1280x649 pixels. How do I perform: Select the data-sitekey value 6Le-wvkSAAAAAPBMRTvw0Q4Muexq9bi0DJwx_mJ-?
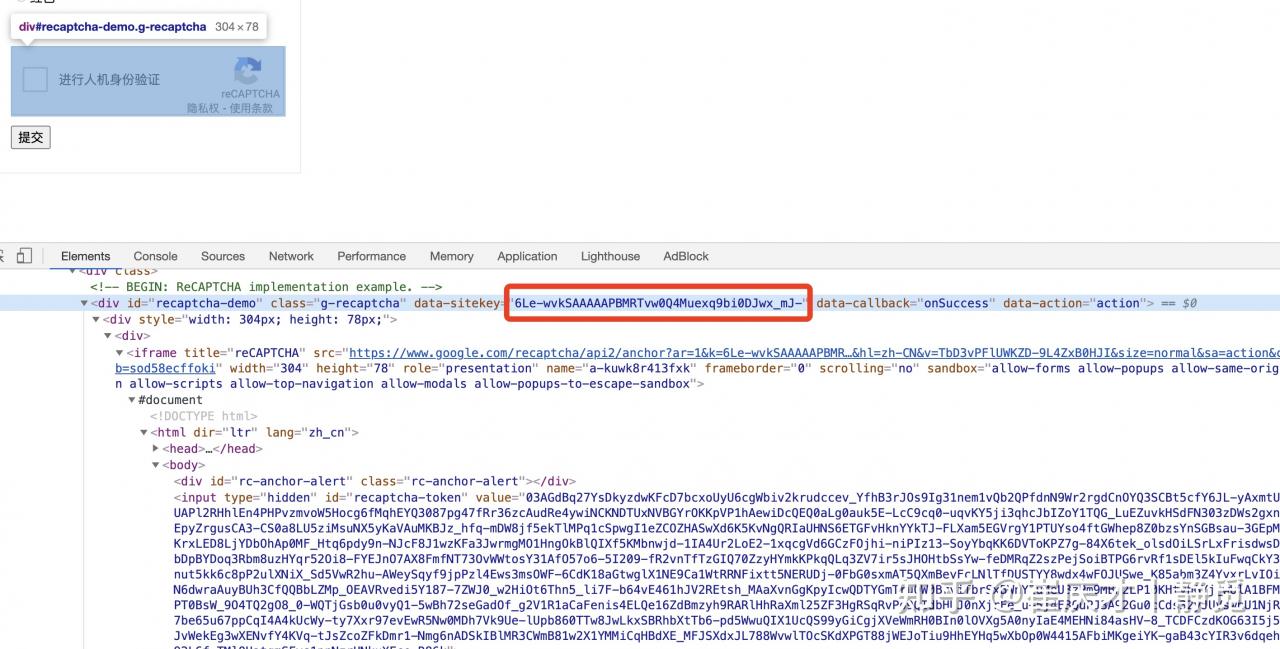click(x=659, y=303)
